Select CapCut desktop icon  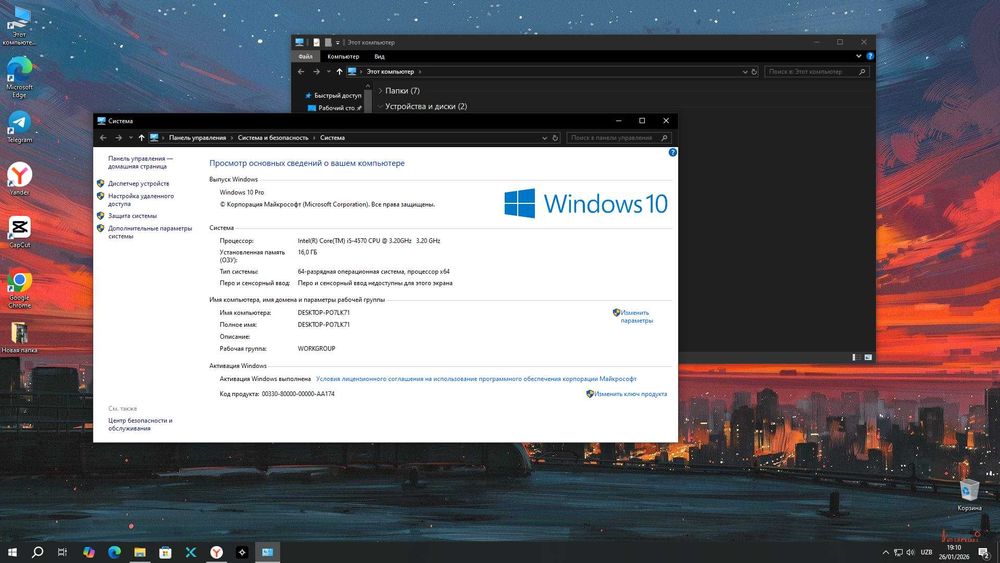click(x=19, y=231)
